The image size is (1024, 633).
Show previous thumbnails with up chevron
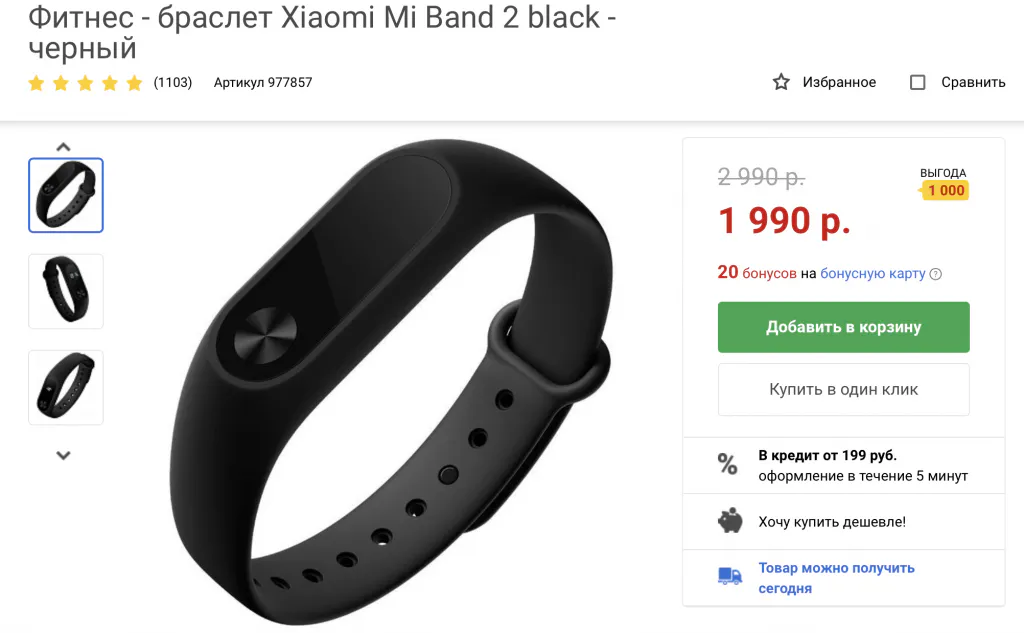coord(63,147)
